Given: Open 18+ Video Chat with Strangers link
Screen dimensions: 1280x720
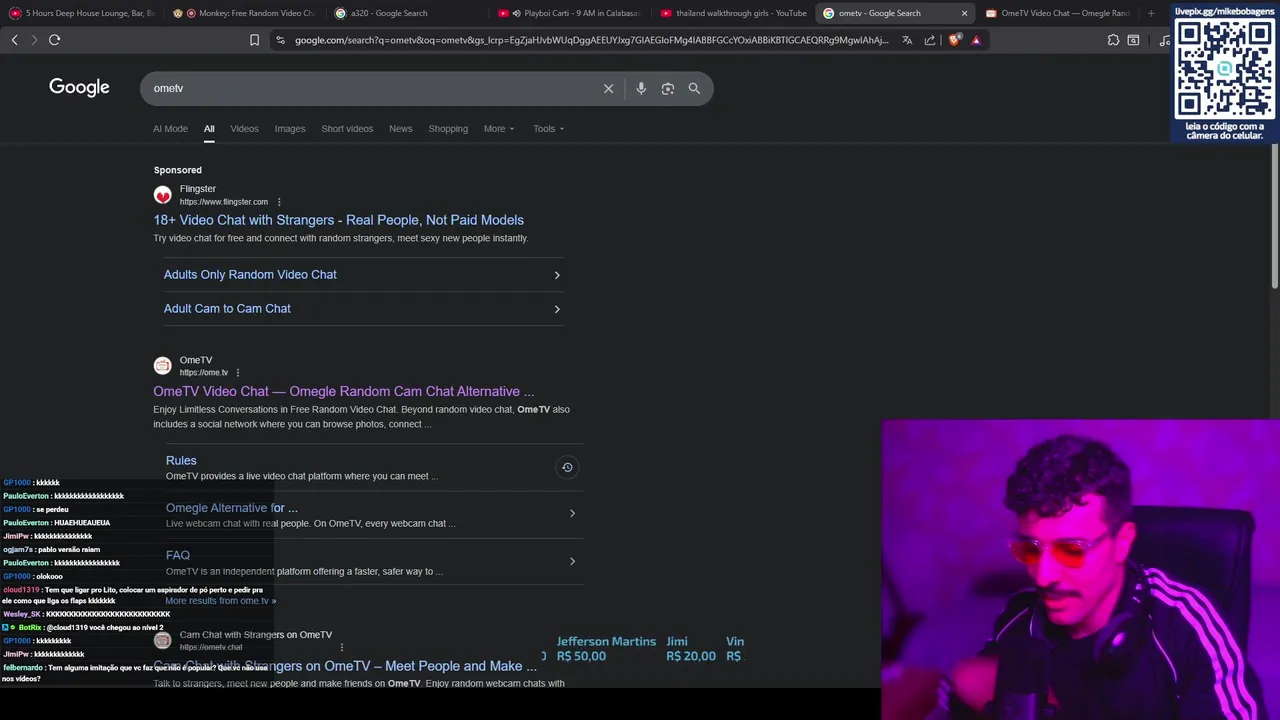Looking at the screenshot, I should [x=338, y=220].
